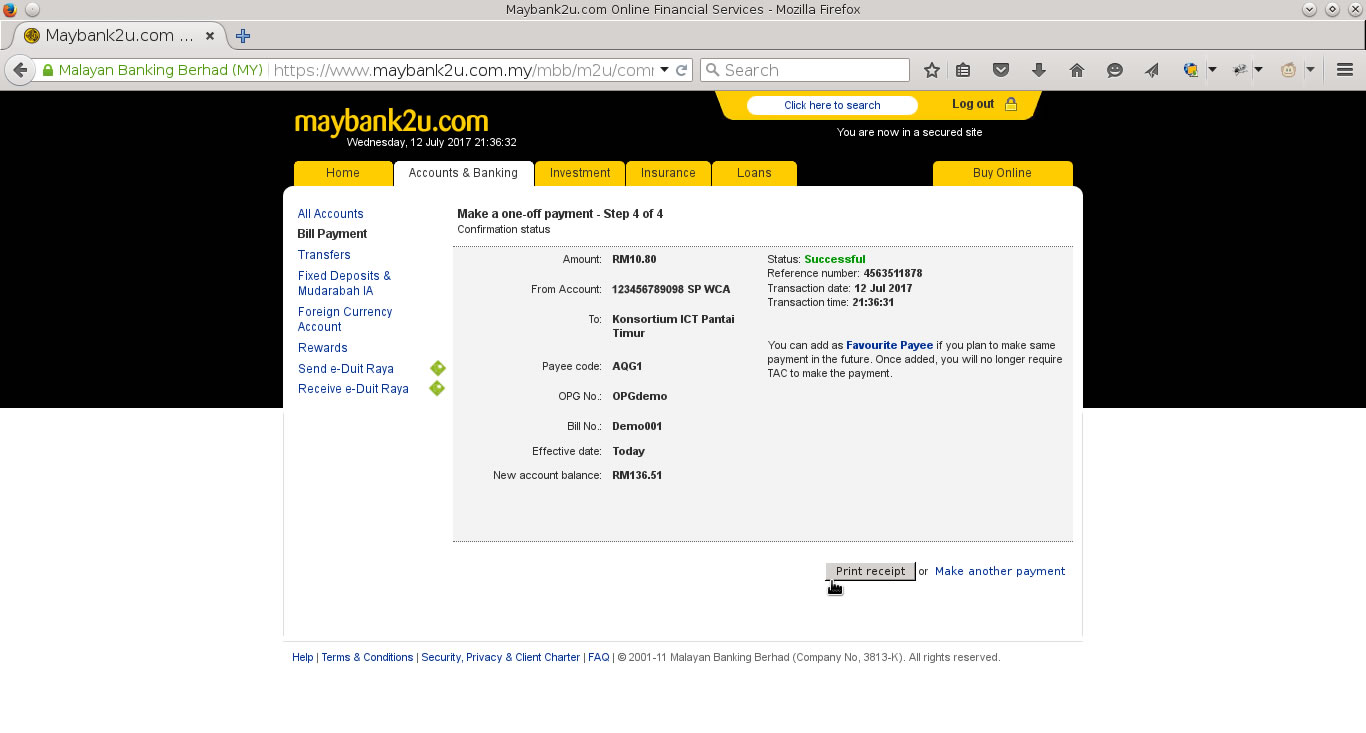Click the 'Click here to search' field
This screenshot has height=733, width=1366.
tap(832, 105)
